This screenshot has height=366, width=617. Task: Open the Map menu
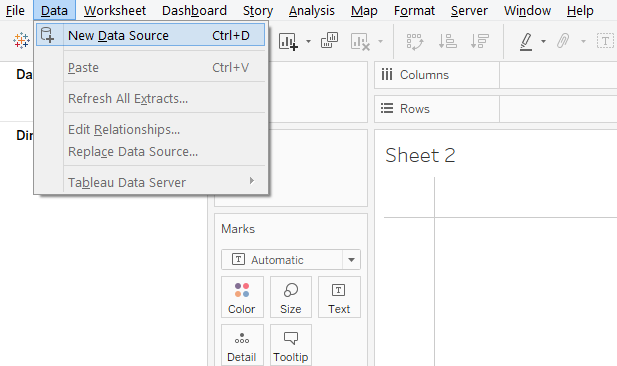pyautogui.click(x=364, y=11)
